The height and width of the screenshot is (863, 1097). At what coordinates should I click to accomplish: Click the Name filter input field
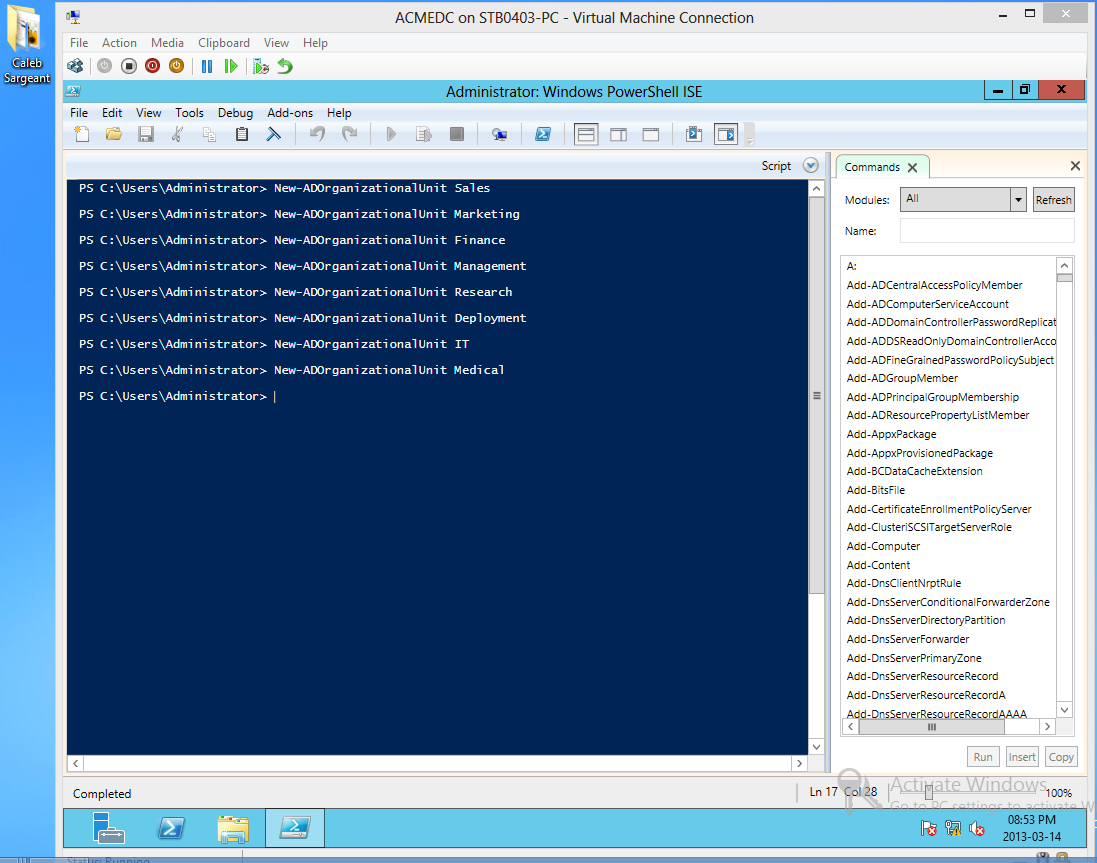coord(986,231)
